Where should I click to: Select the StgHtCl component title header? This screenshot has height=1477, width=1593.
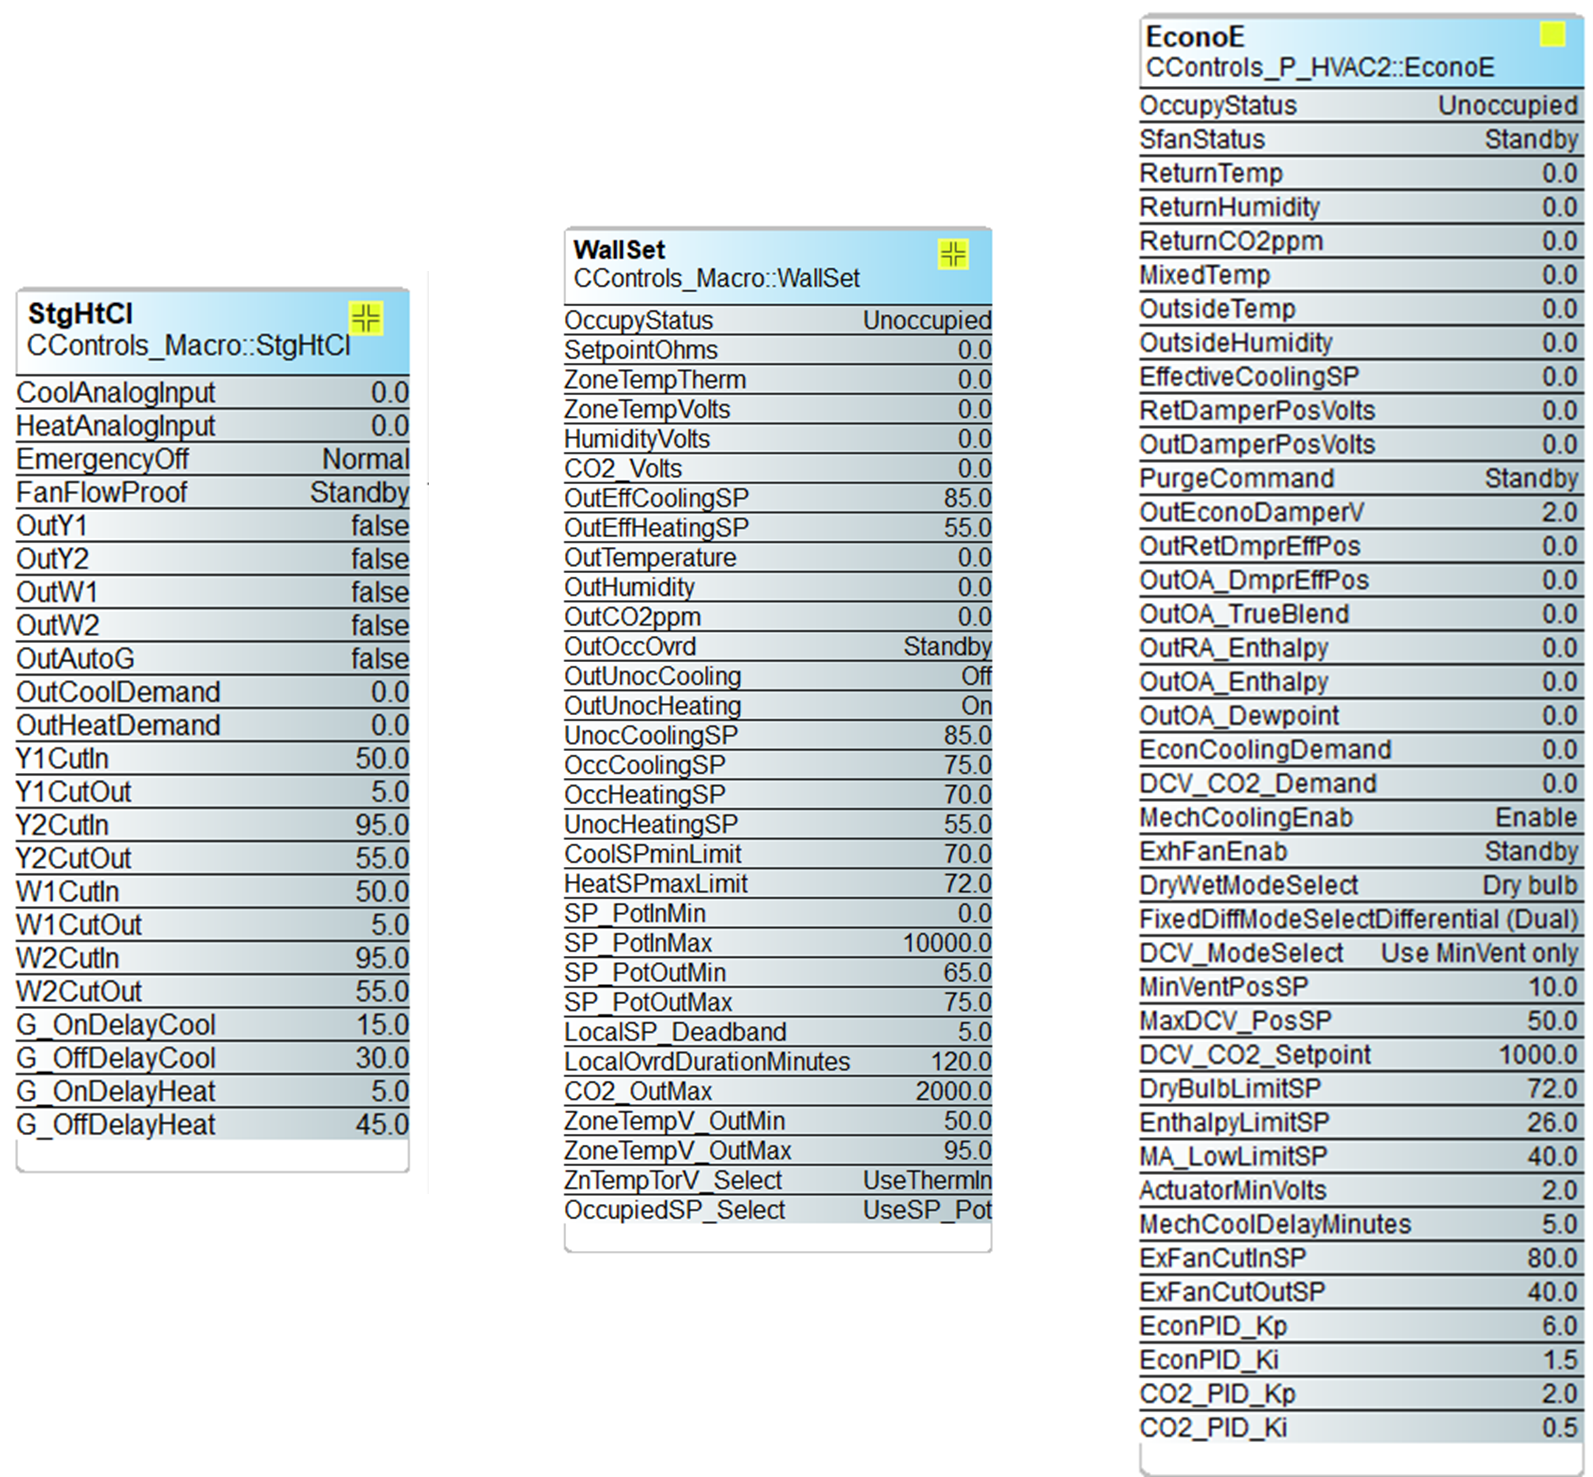[x=80, y=314]
